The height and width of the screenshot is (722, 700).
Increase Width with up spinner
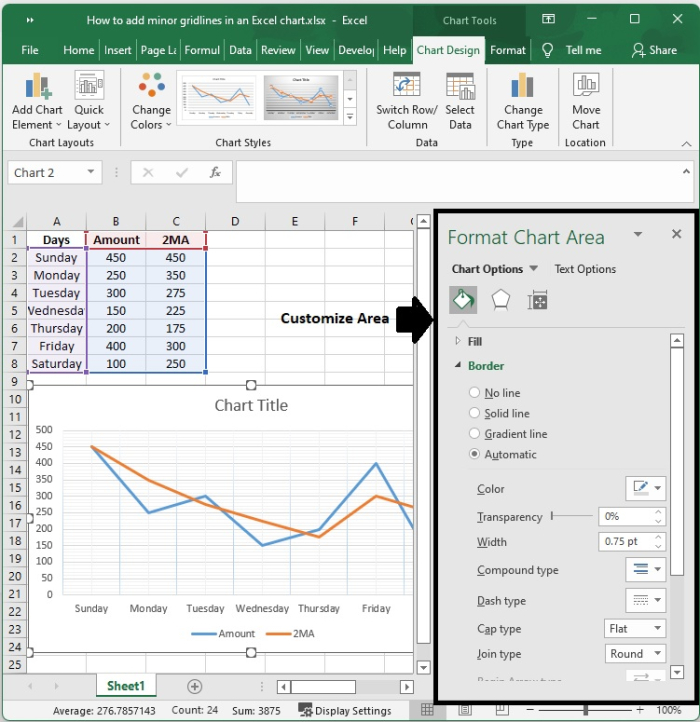coord(659,537)
